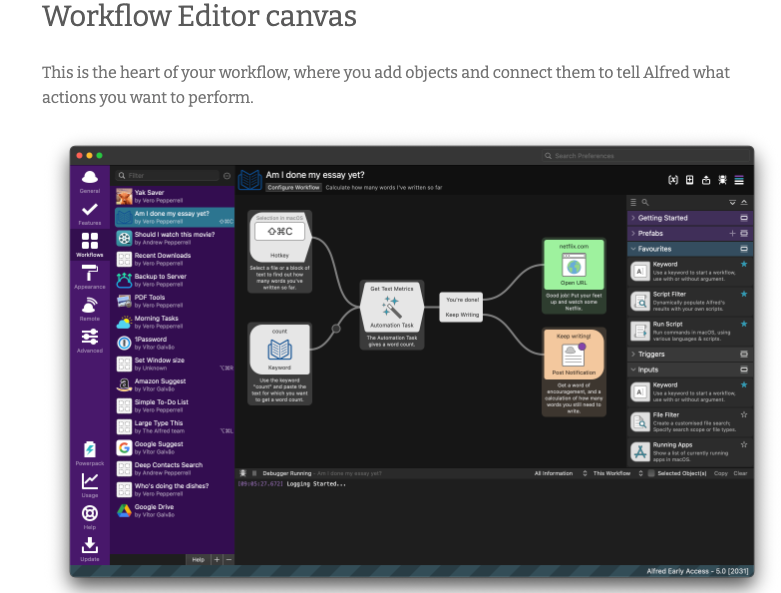Select the Script Filter palette object
Screen dimensions: 781x593
[x=690, y=301]
